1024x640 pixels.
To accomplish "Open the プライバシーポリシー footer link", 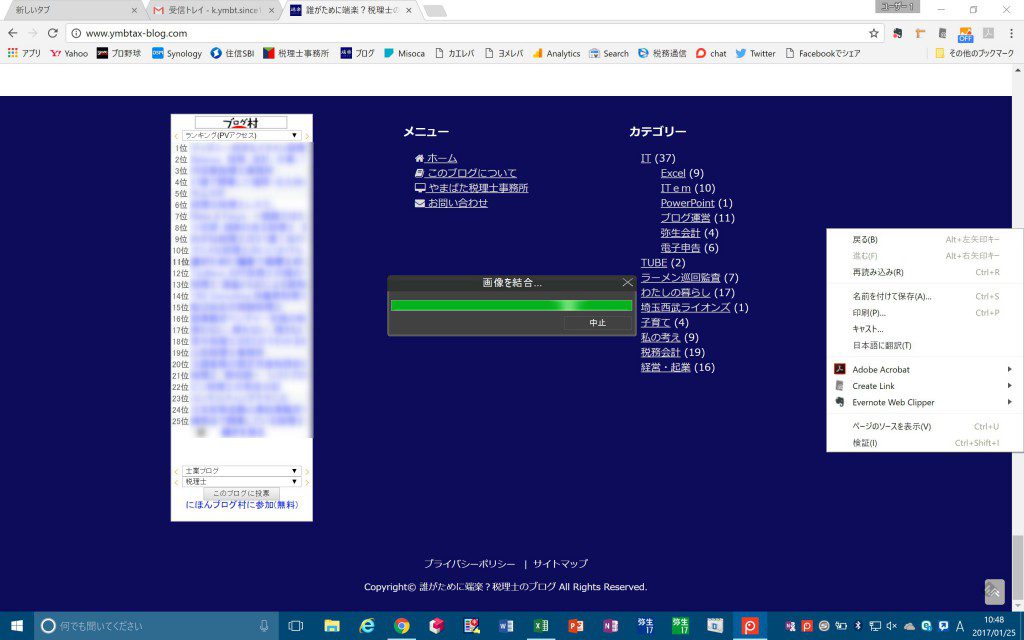I will coord(469,564).
